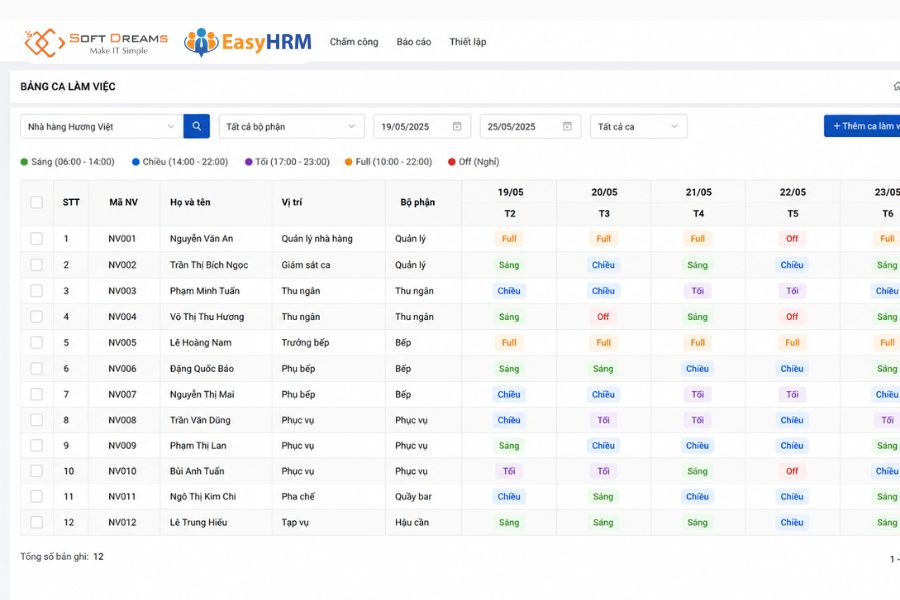Click green Sáng legend dot

click(24, 162)
